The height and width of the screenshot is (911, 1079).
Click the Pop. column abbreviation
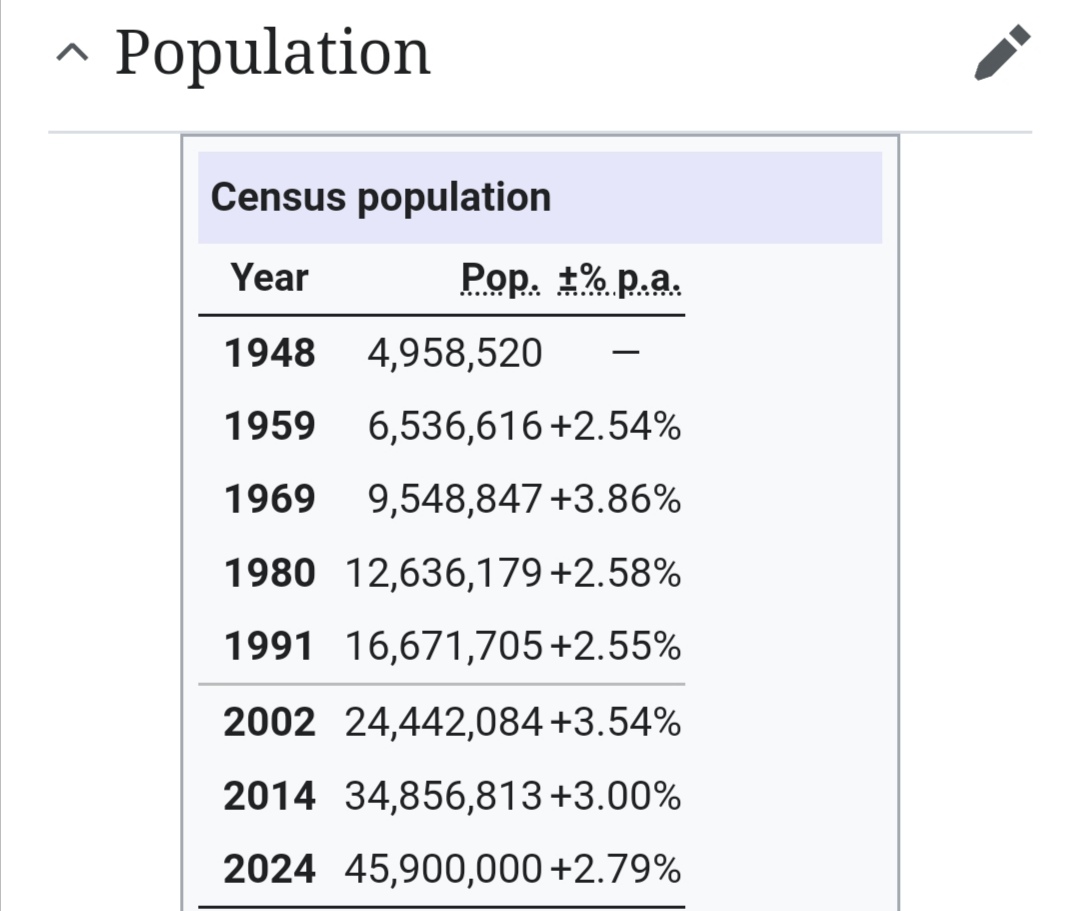click(x=500, y=278)
